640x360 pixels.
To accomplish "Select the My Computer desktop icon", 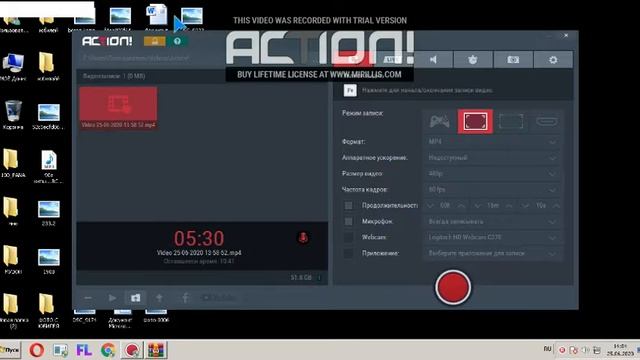I will point(13,67).
